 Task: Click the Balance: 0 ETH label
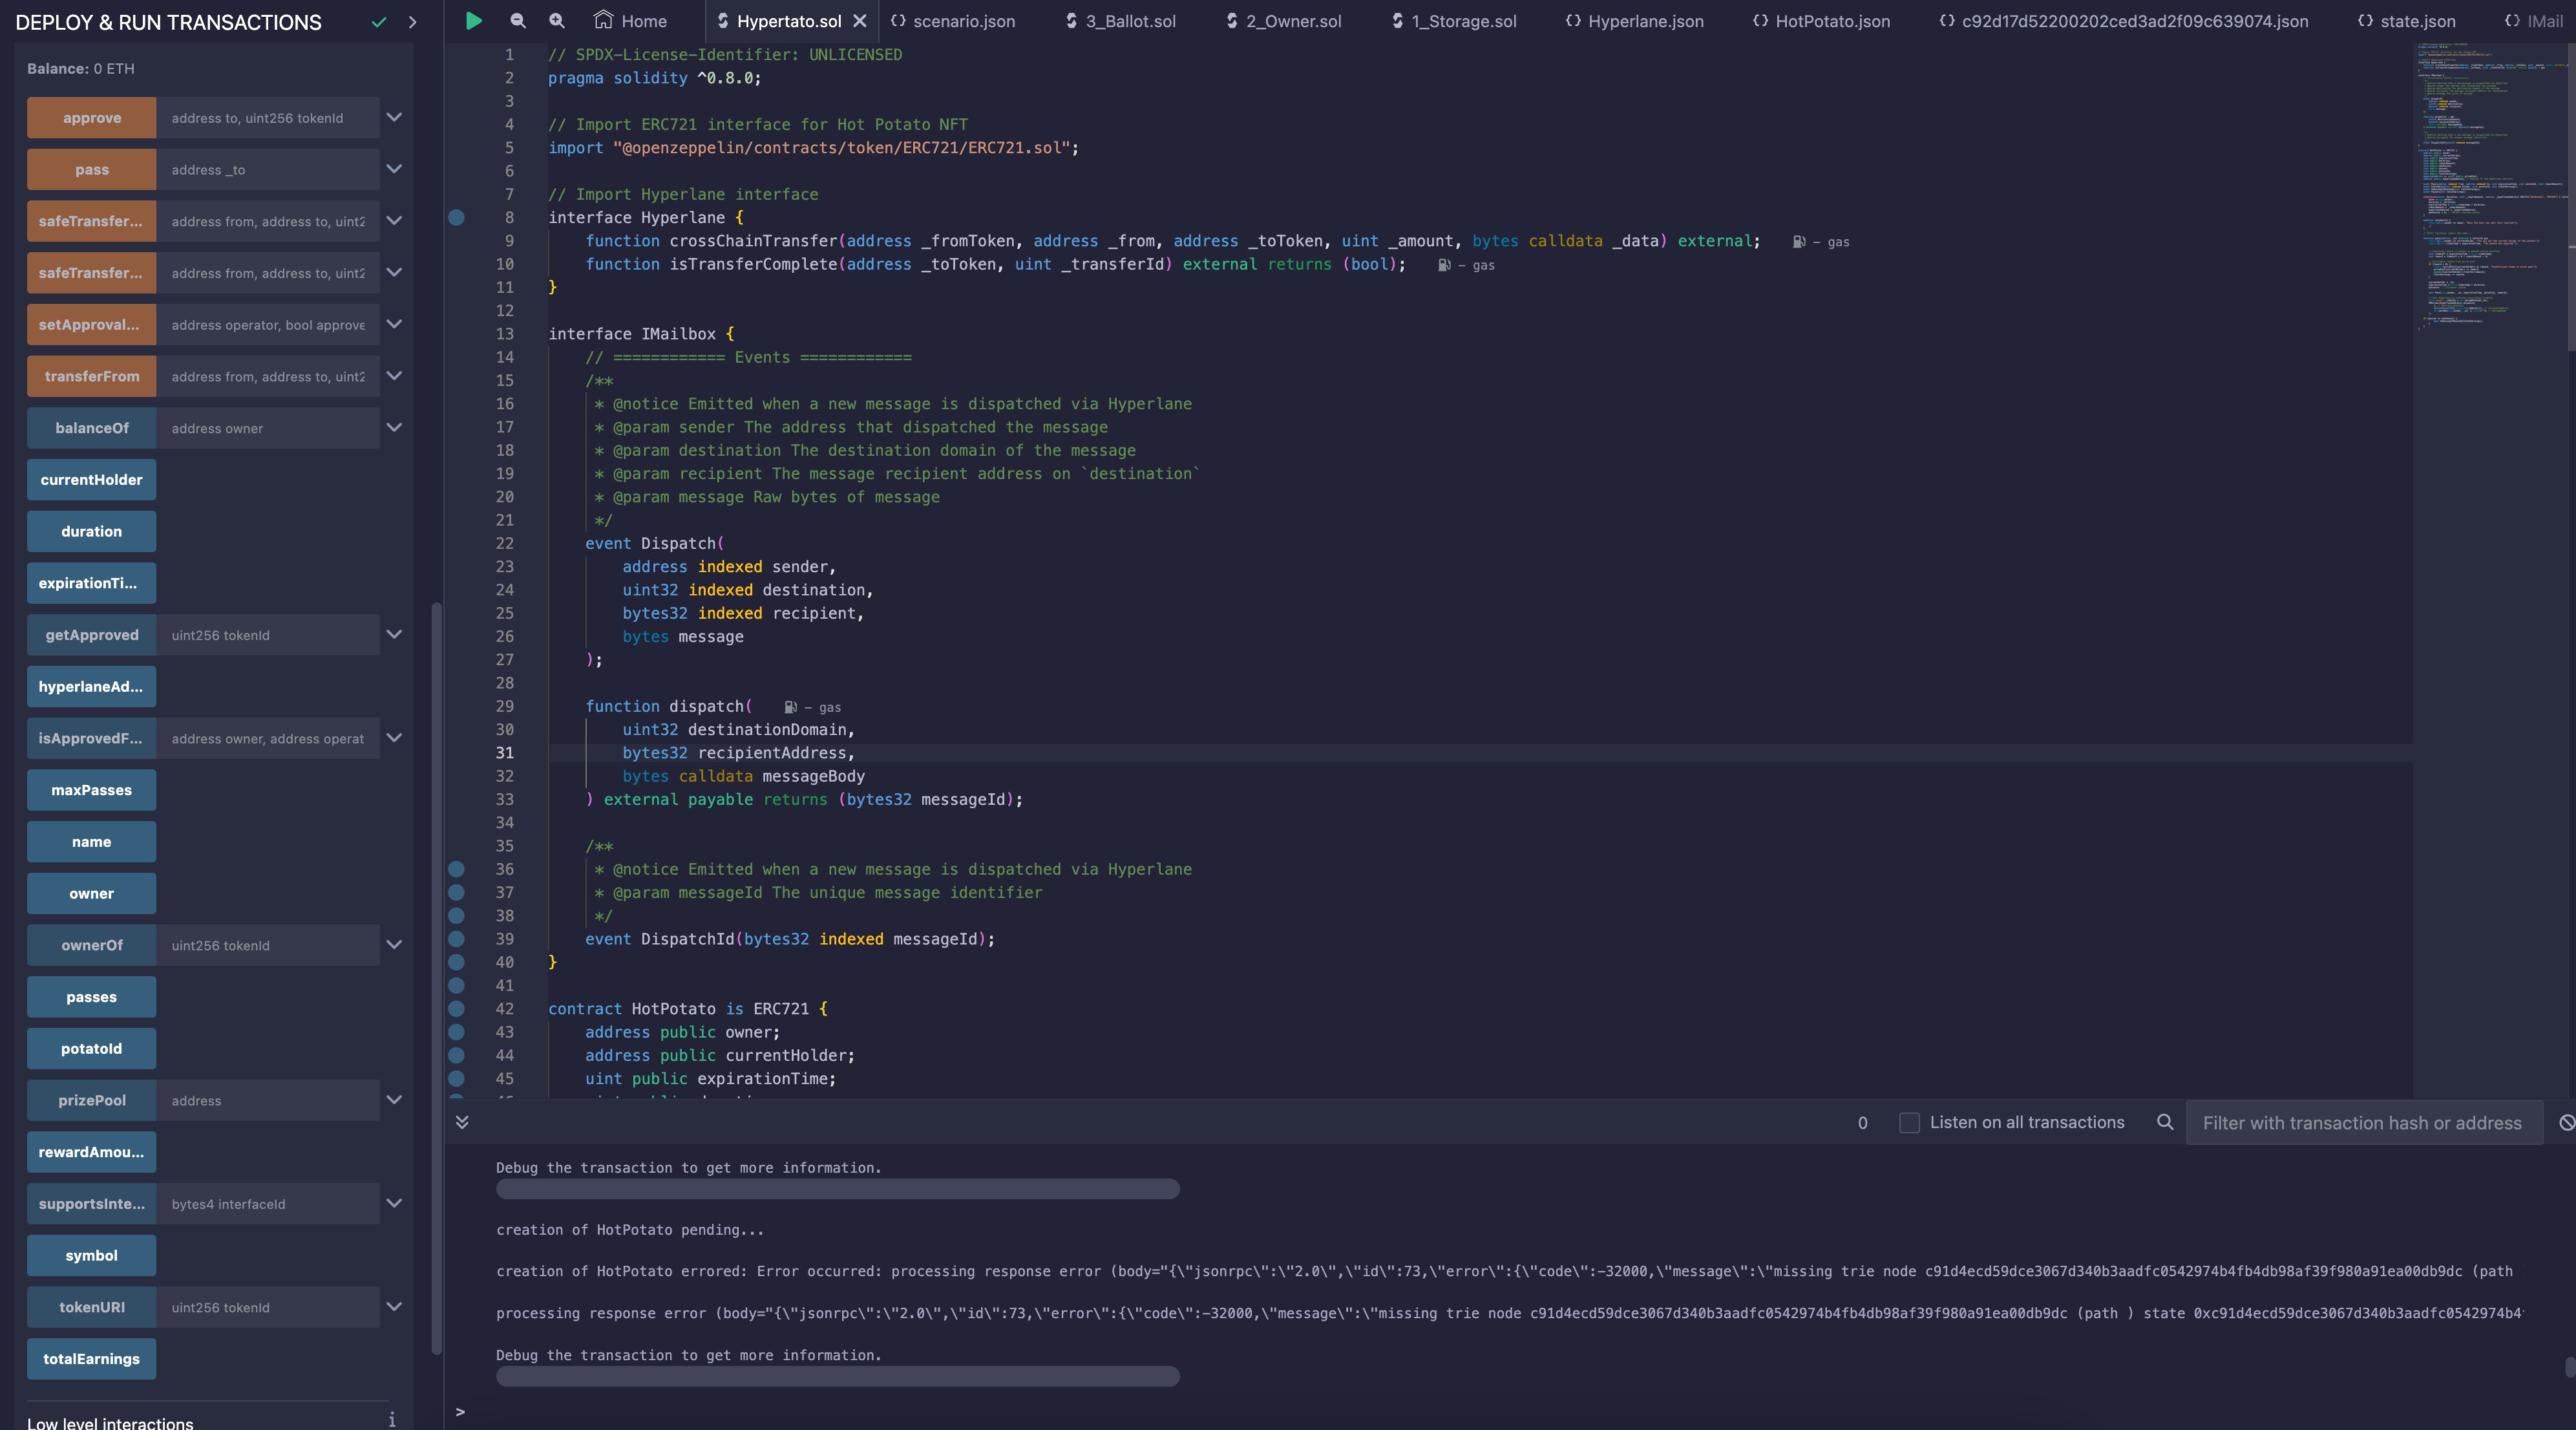(81, 68)
